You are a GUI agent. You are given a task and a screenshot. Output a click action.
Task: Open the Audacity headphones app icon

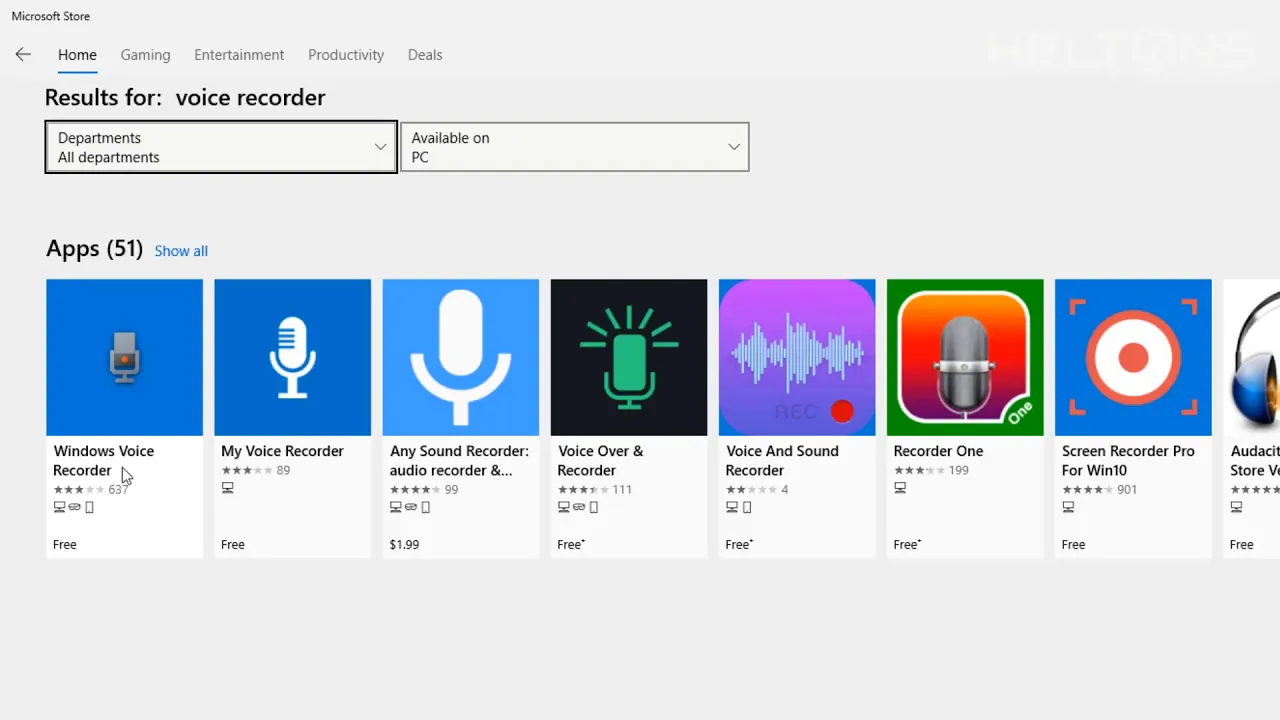coord(1251,357)
